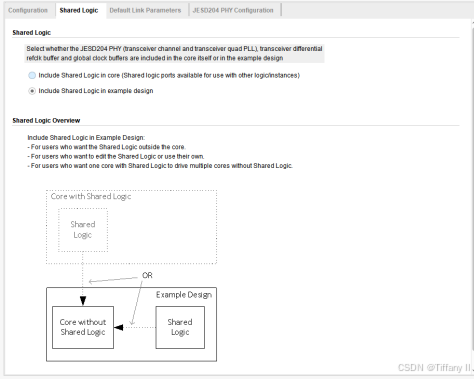
Task: Click 'For users who want the Shared Logic outside the core' line
Action: point(107,147)
